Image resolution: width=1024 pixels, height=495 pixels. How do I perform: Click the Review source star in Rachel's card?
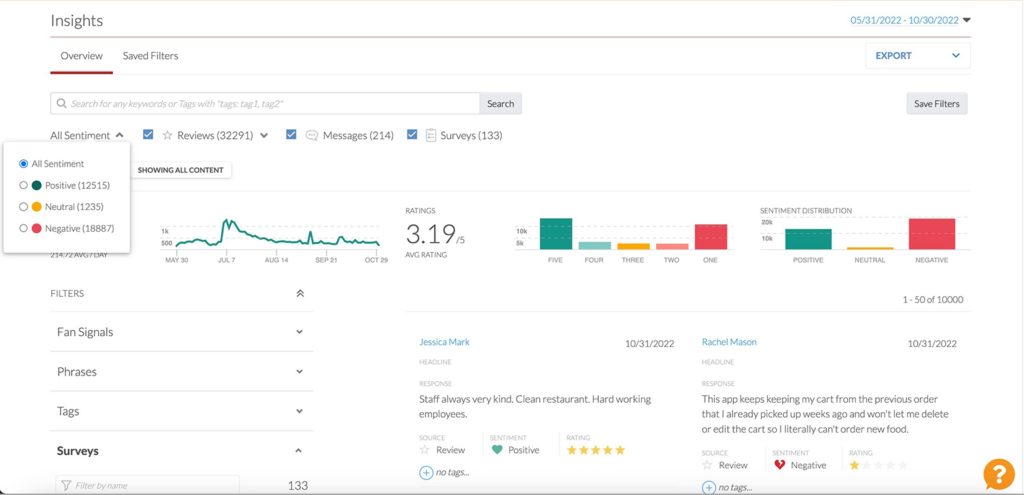(x=707, y=465)
